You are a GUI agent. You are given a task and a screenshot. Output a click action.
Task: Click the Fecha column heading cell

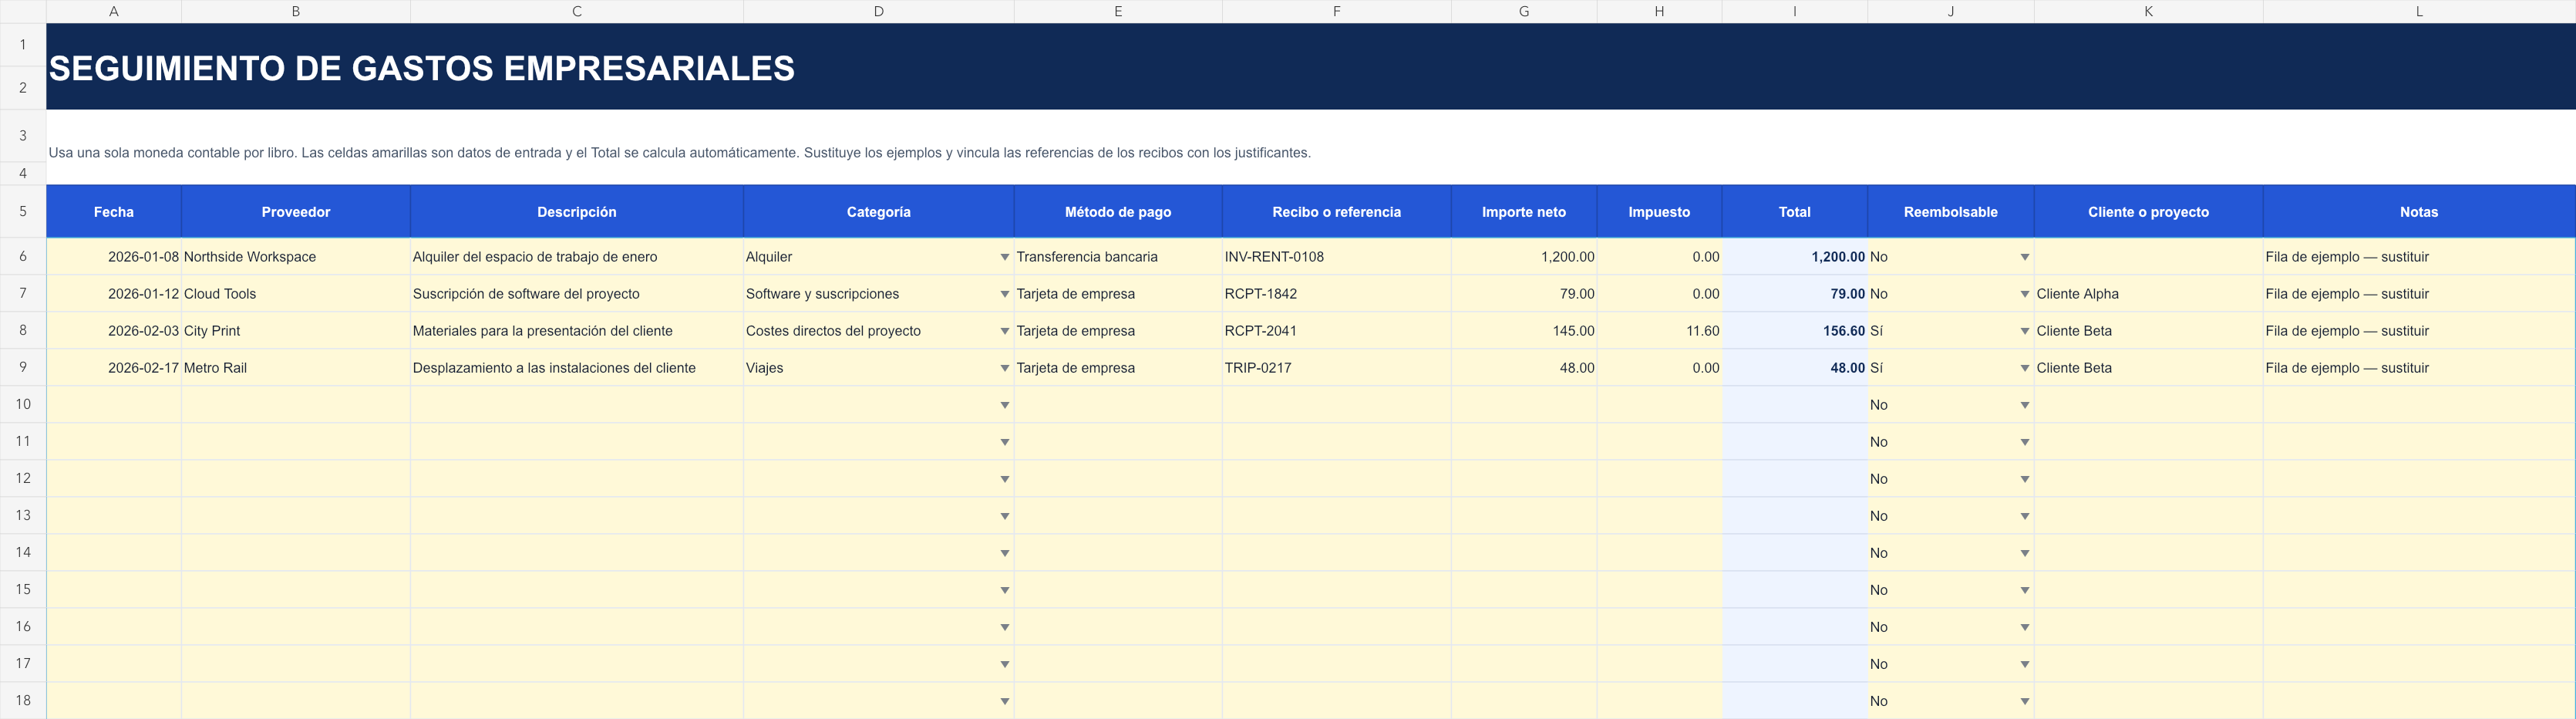coord(114,211)
